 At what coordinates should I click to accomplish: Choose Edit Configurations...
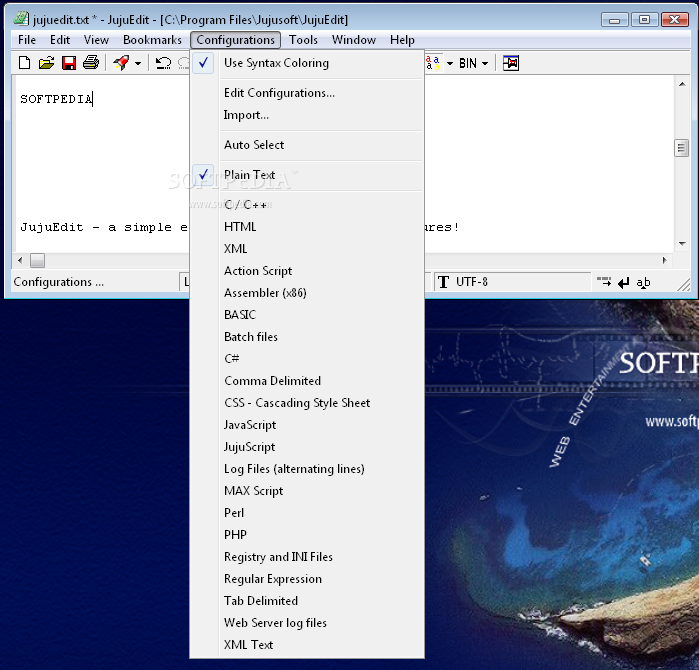(x=307, y=93)
